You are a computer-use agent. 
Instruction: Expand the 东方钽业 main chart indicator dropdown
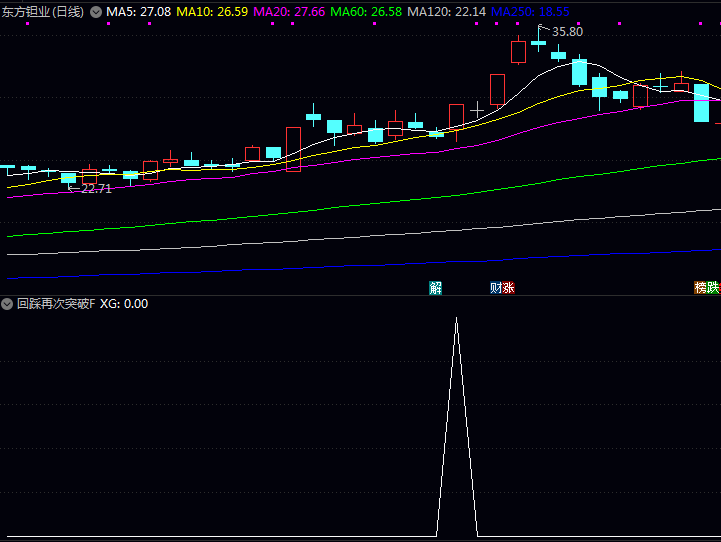(96, 12)
